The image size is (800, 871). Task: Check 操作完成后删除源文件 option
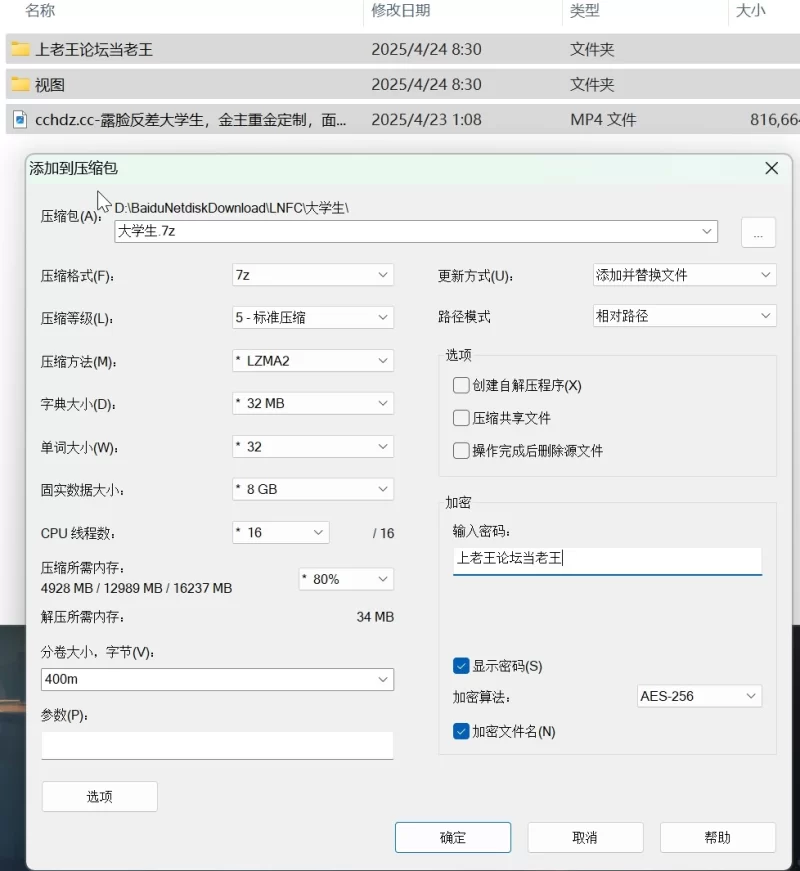coord(461,450)
